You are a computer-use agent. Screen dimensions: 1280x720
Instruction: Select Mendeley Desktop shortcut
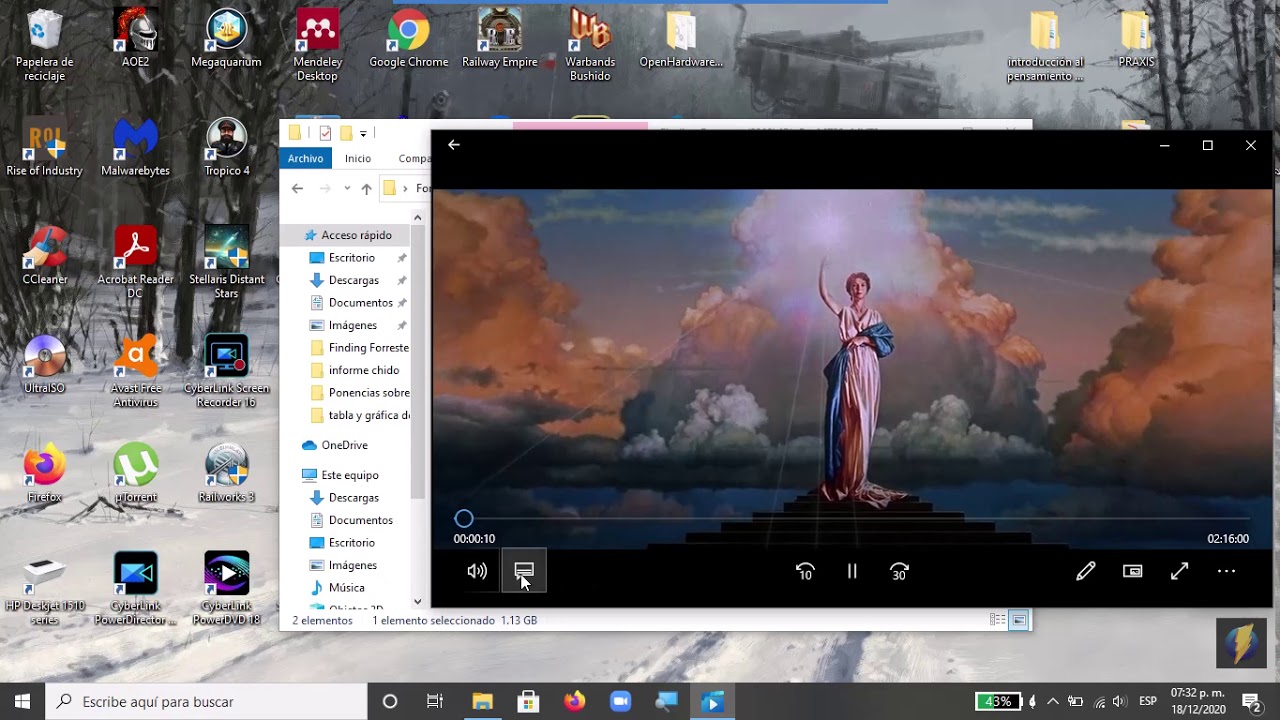(x=317, y=46)
